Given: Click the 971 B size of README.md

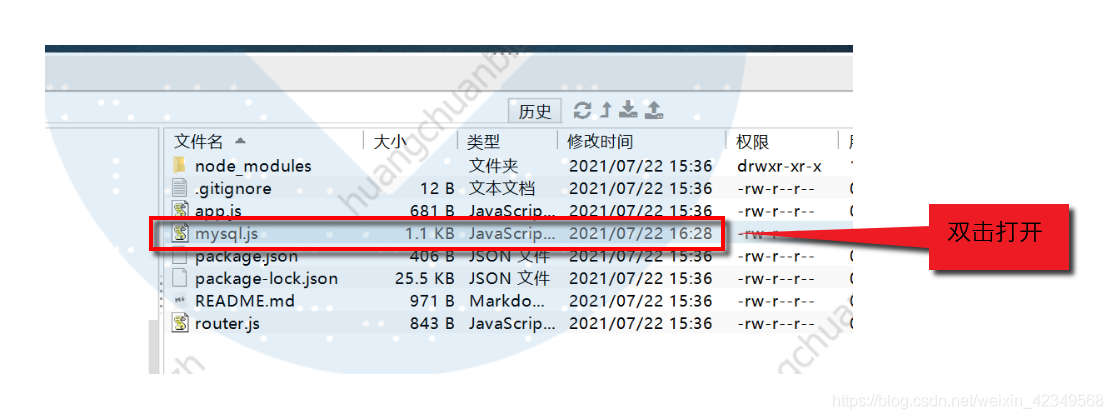Looking at the screenshot, I should point(432,301).
